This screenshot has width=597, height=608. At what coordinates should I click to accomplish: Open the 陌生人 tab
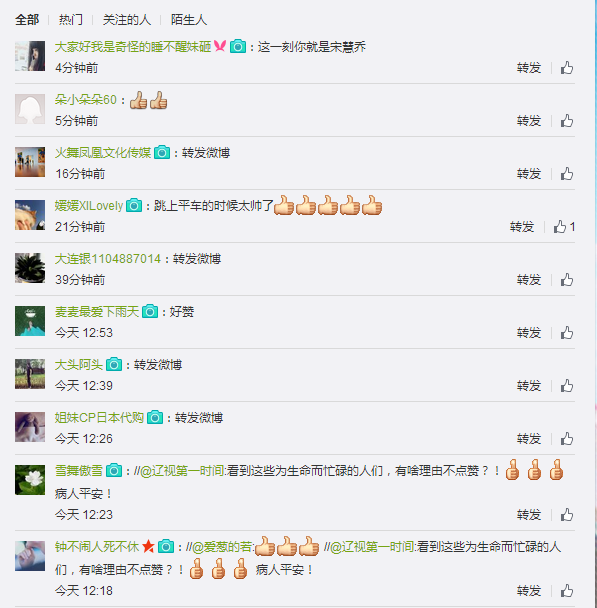coord(189,19)
